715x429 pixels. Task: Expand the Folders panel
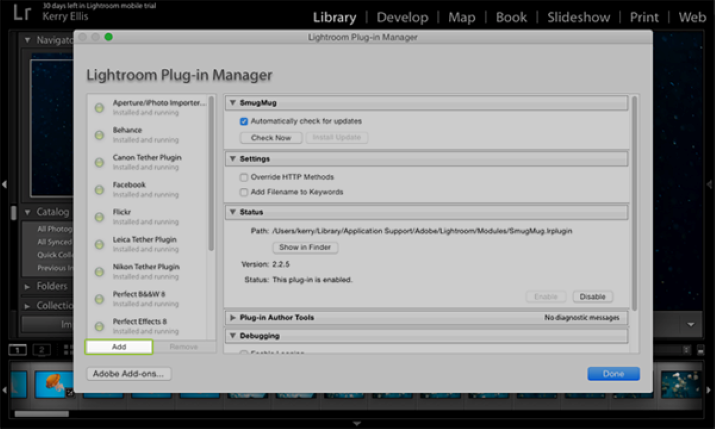click(x=27, y=287)
